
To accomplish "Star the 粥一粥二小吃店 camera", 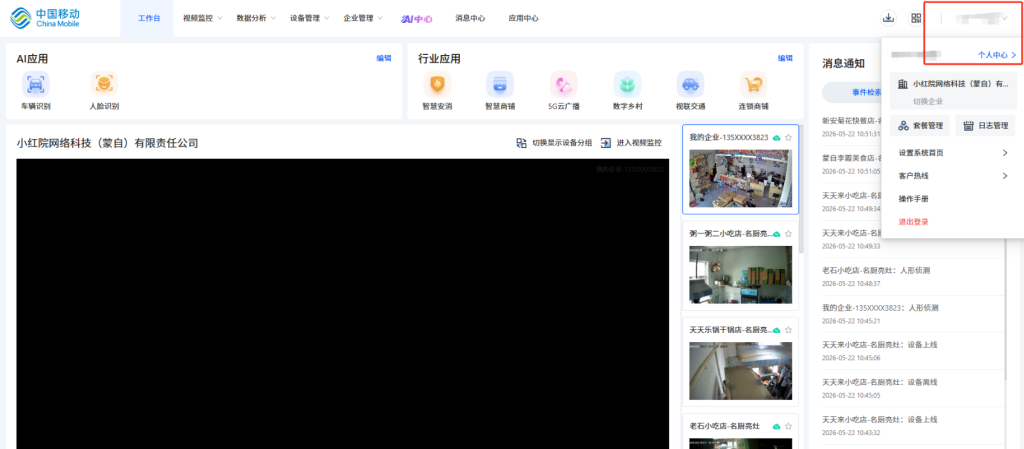I will point(788,234).
